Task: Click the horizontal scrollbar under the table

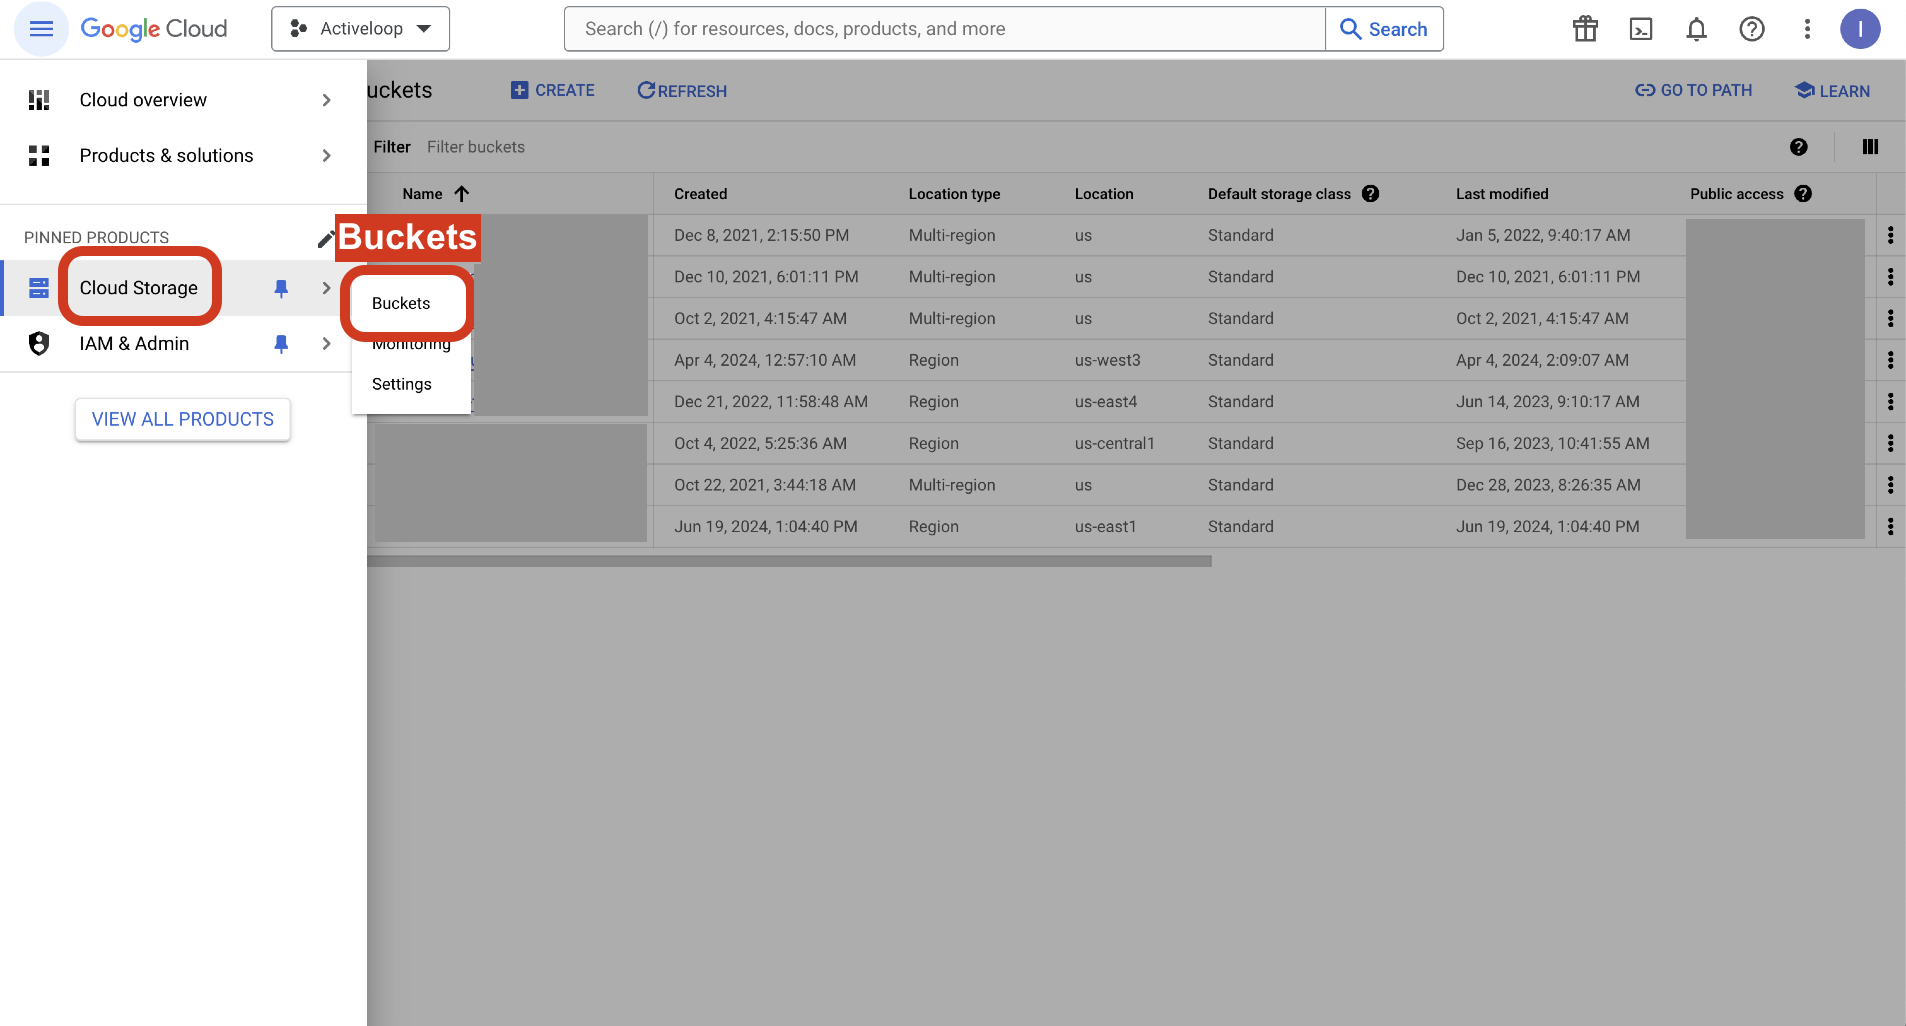Action: click(x=789, y=561)
